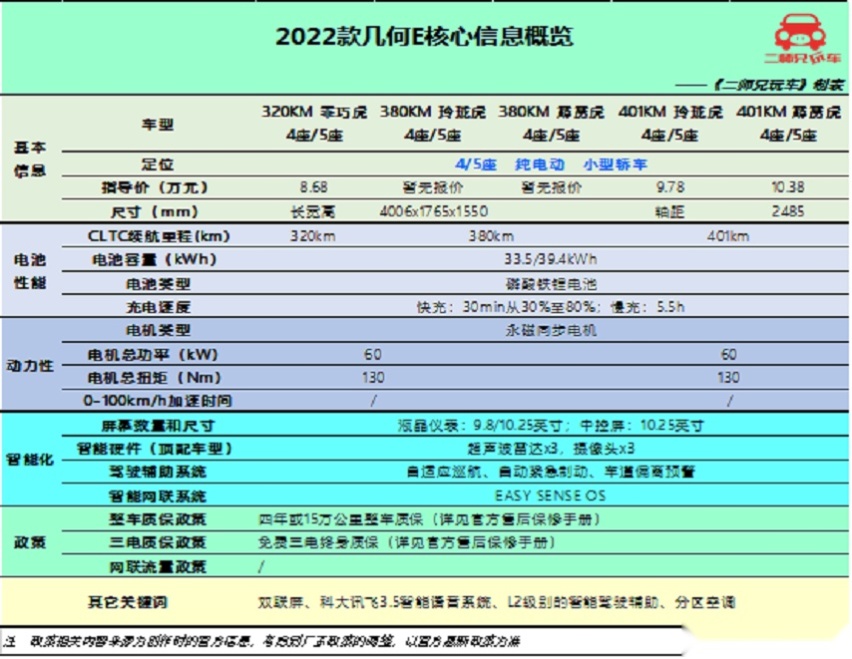Select the value "33.5/39.4kWh"

point(550,260)
